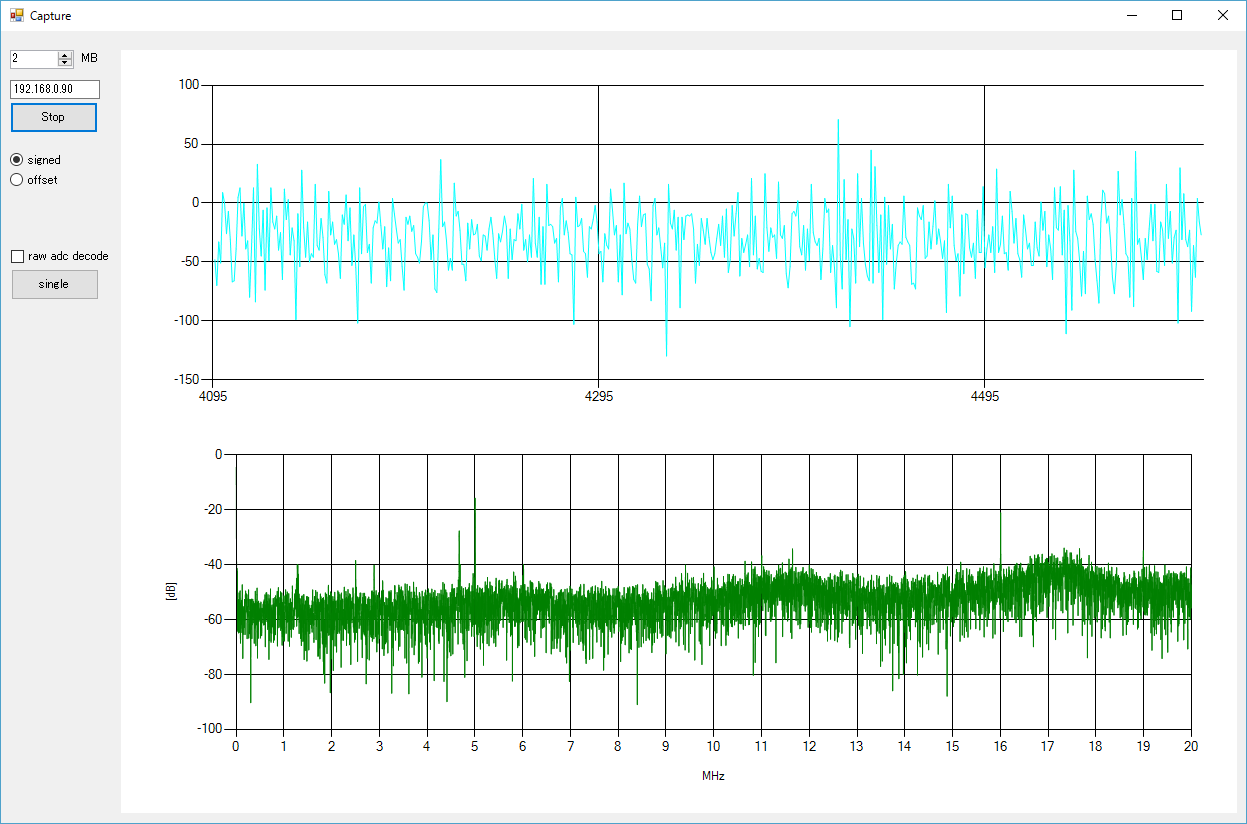Close the Capture window
The height and width of the screenshot is (824, 1247).
(x=1222, y=15)
